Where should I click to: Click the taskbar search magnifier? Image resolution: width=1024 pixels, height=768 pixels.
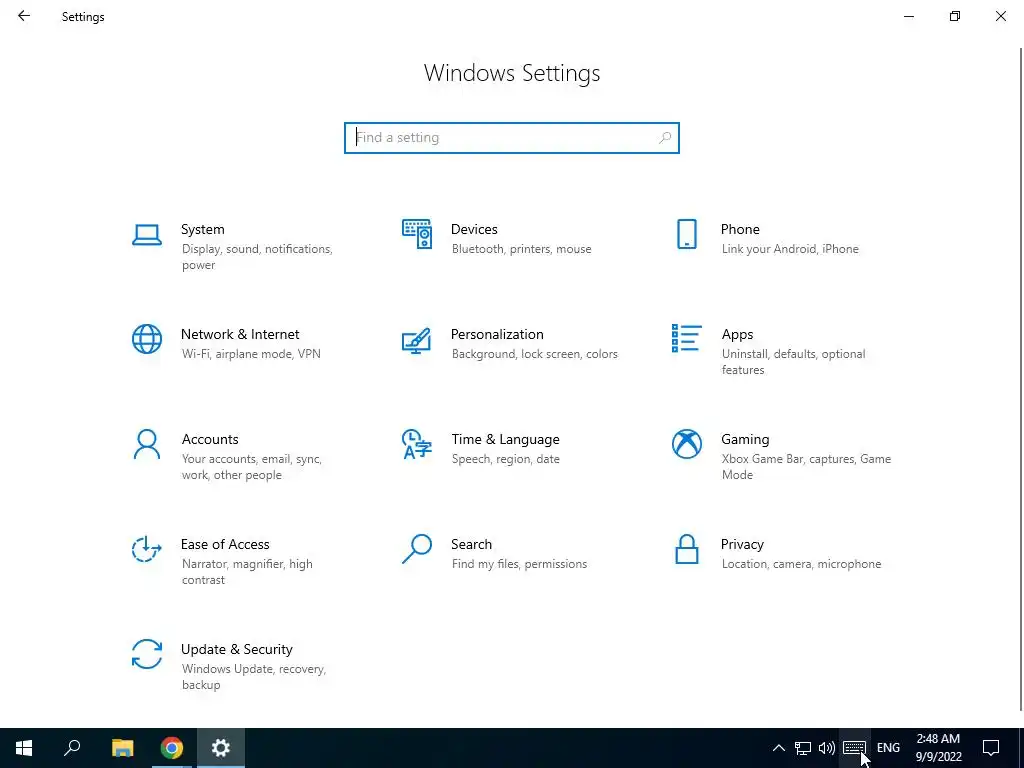pos(72,748)
